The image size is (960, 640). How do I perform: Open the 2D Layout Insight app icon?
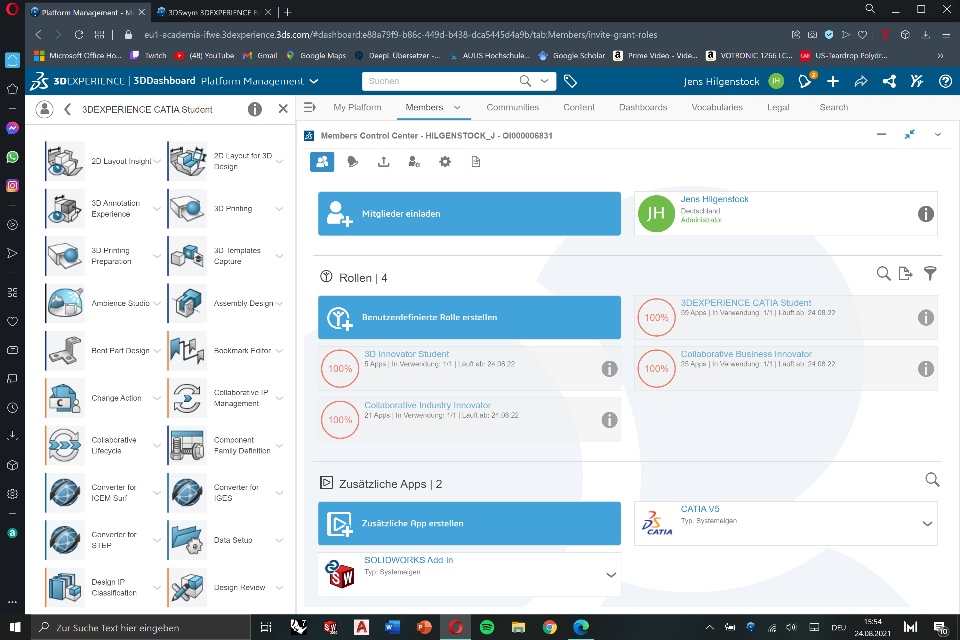coord(65,161)
